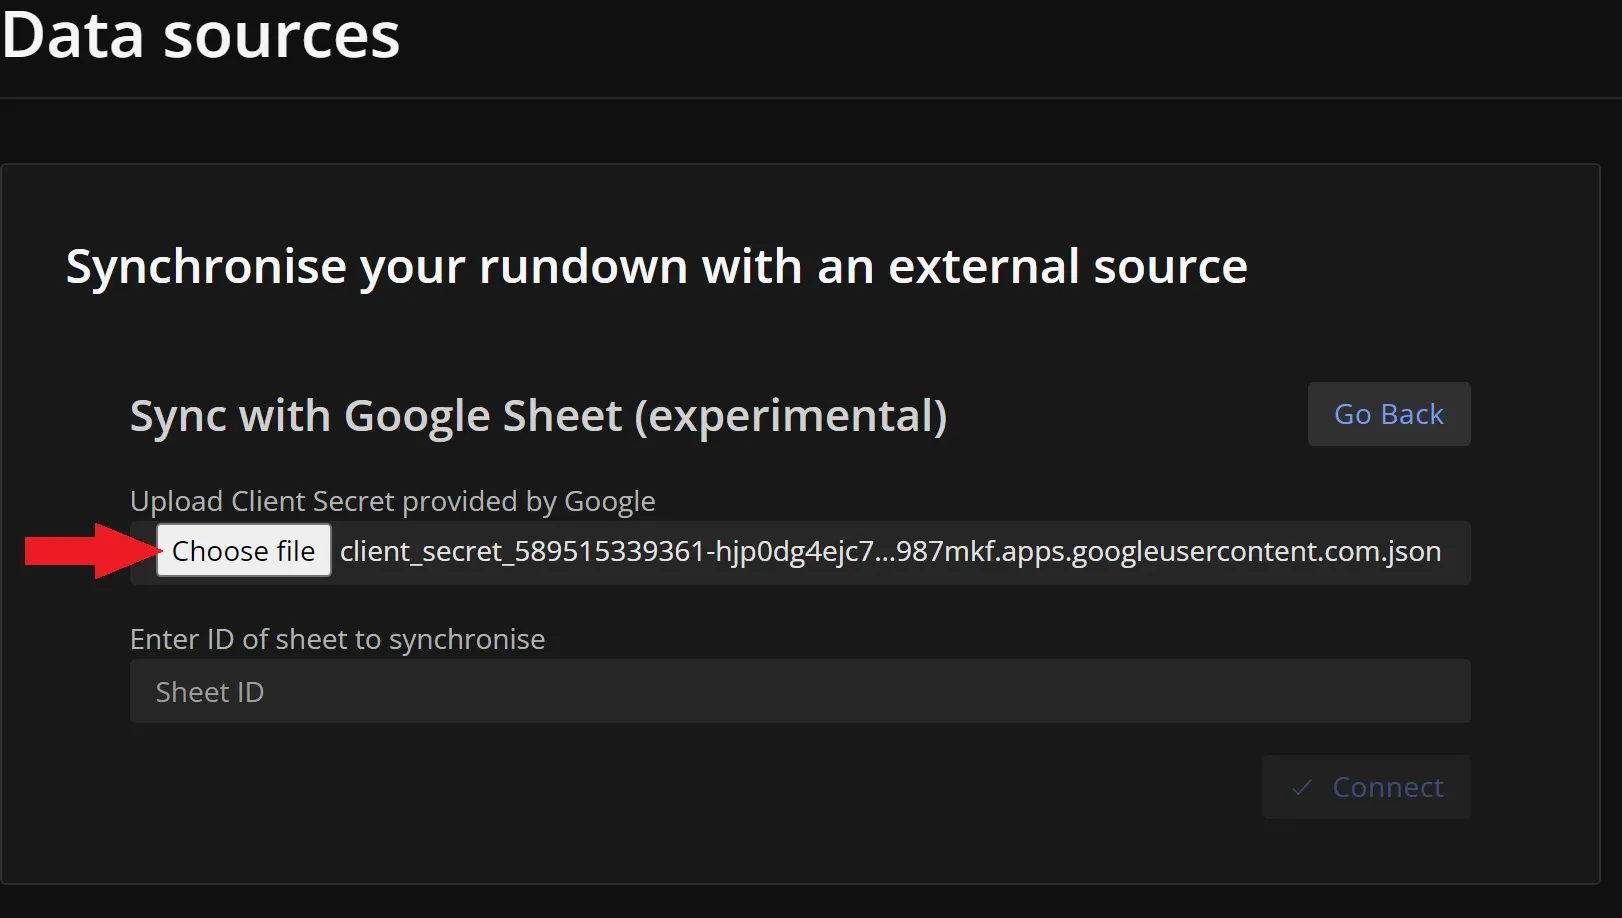Click the Enter ID of sheet label
This screenshot has width=1622, height=918.
[x=337, y=639]
